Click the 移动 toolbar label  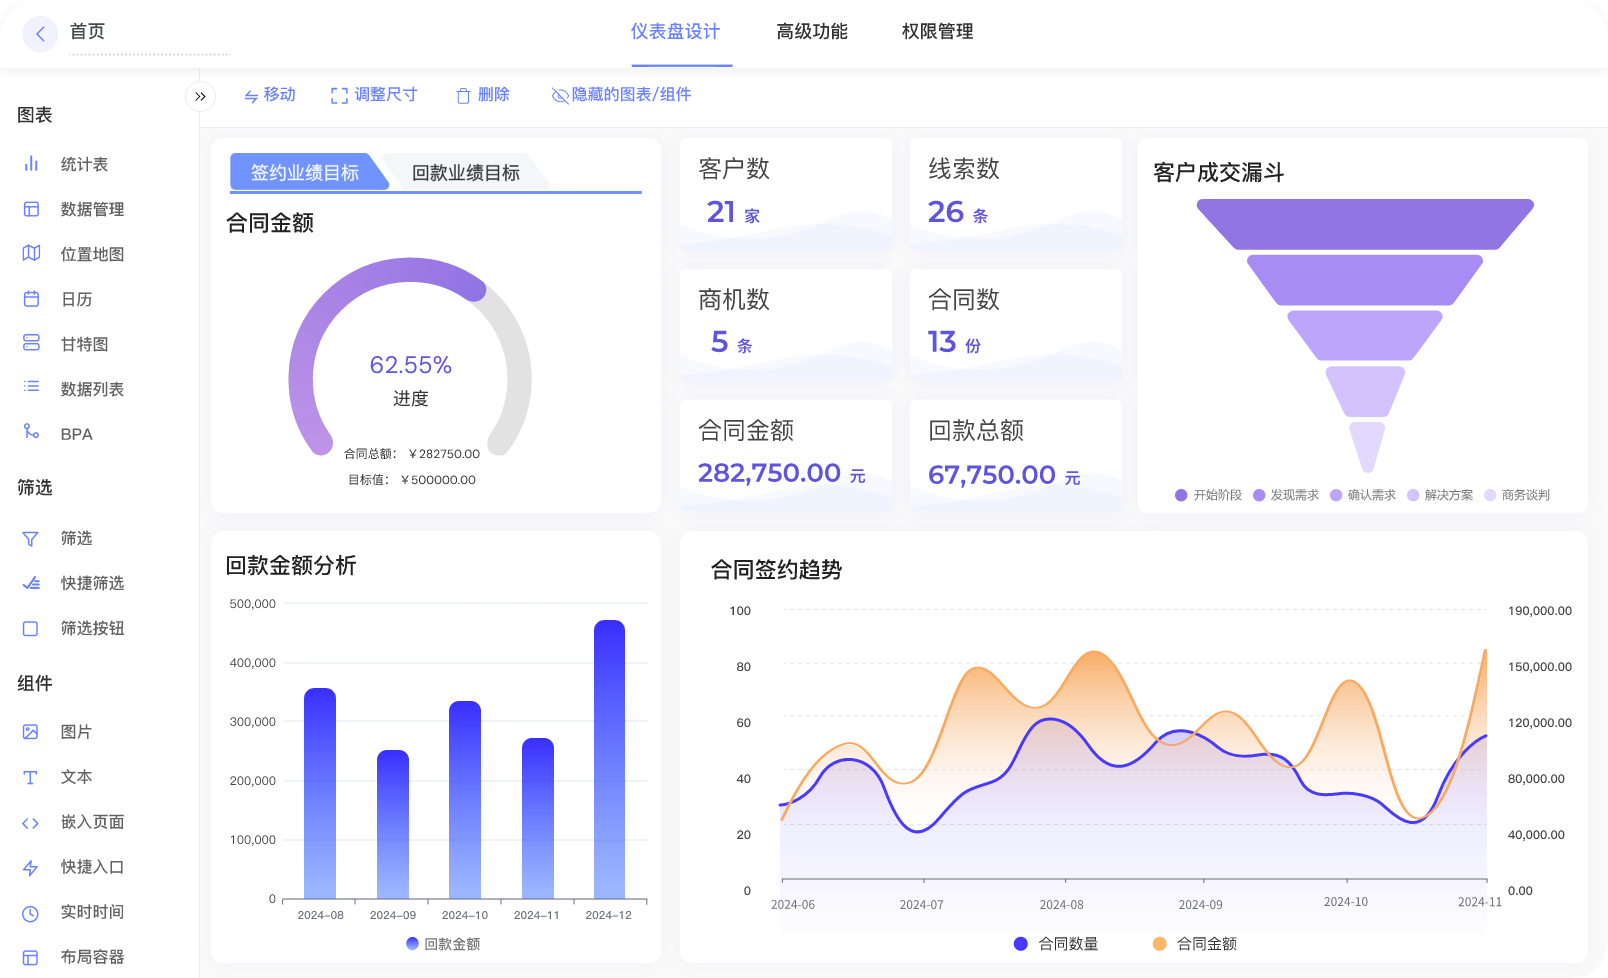pyautogui.click(x=280, y=94)
